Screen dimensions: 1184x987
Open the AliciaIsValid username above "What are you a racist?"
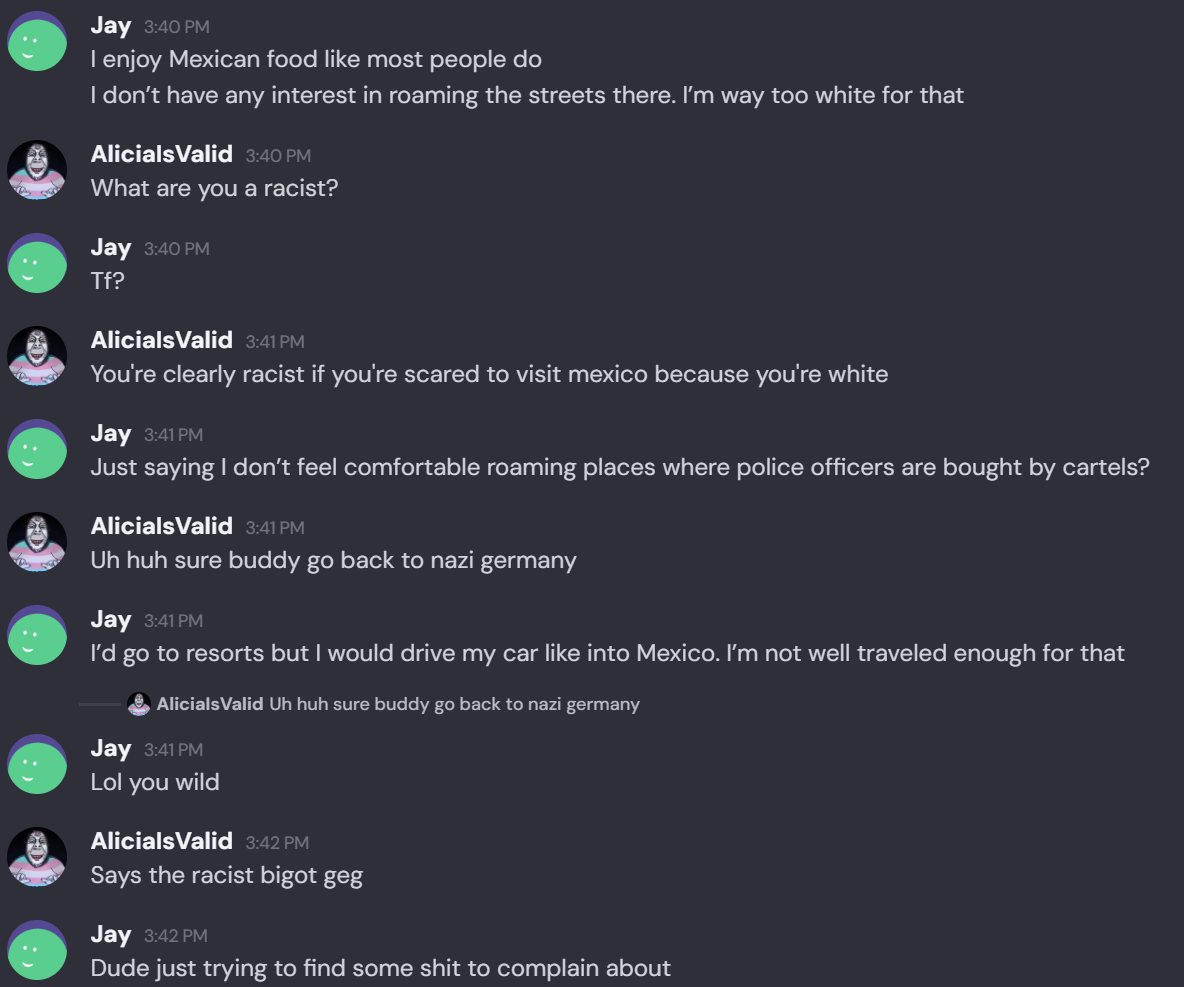pyautogui.click(x=161, y=154)
